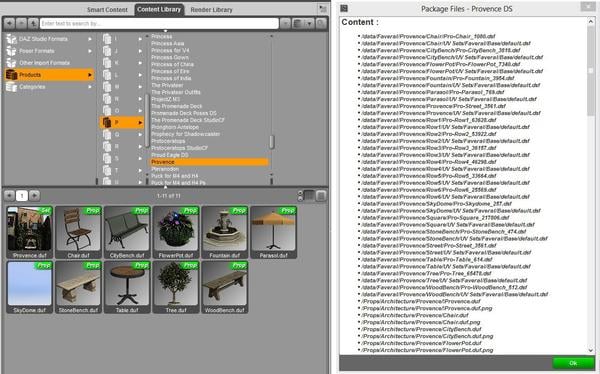Toggle the list view button in results bar
Viewport: 600px width, 374px height.
click(321, 196)
